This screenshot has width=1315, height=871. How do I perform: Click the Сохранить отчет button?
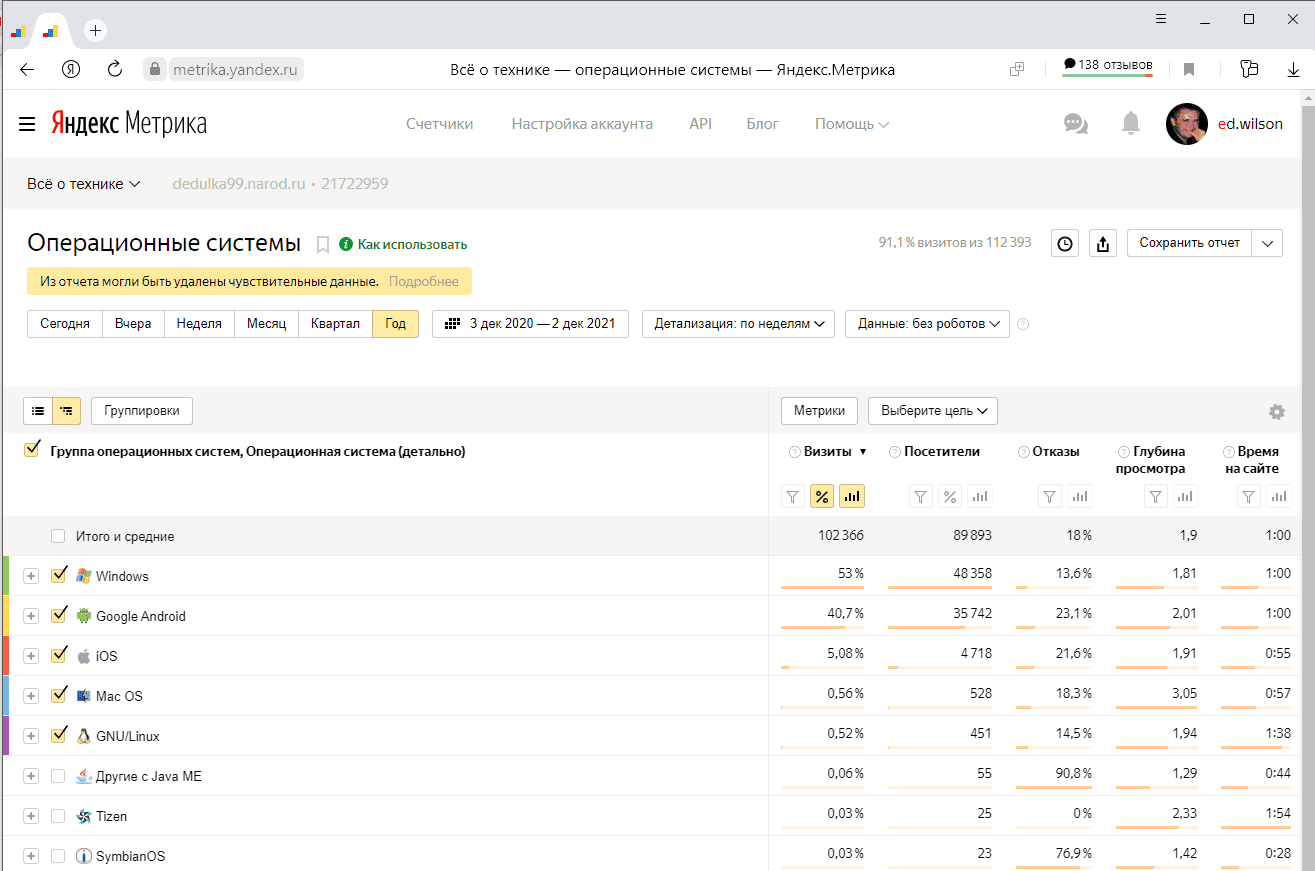point(1189,243)
